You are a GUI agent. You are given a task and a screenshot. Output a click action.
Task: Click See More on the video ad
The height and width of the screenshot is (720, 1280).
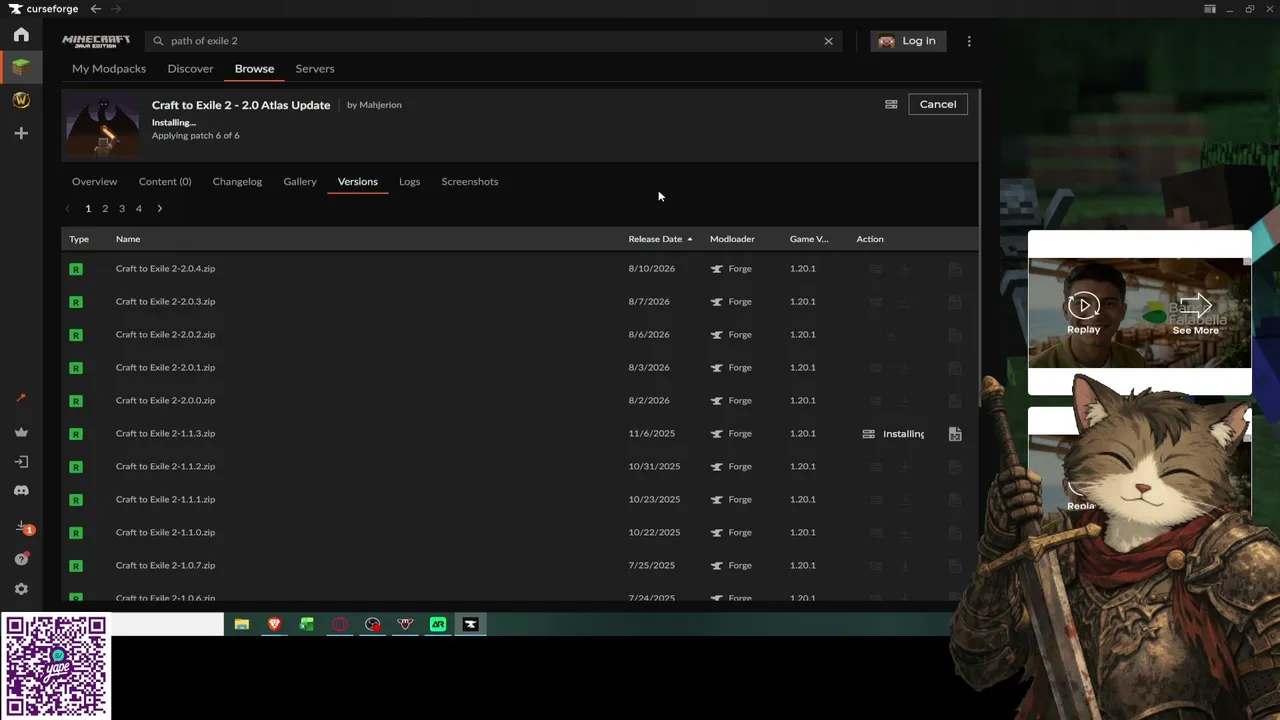click(x=1196, y=313)
